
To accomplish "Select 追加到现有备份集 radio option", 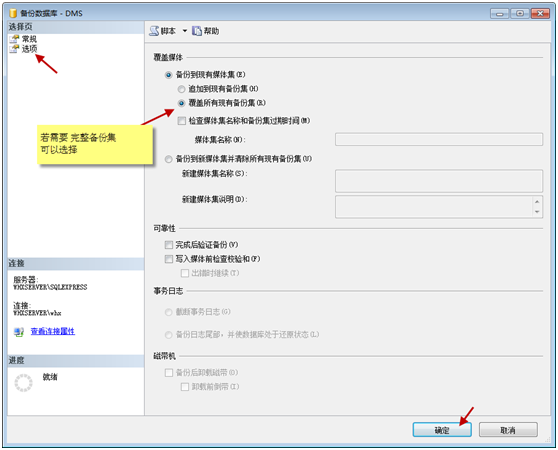I will click(181, 89).
